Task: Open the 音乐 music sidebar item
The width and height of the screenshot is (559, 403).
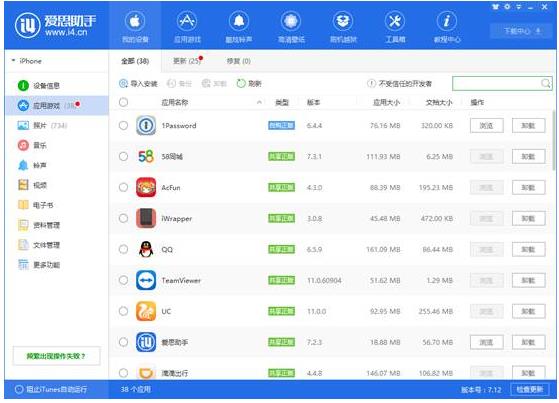Action: coord(32,145)
